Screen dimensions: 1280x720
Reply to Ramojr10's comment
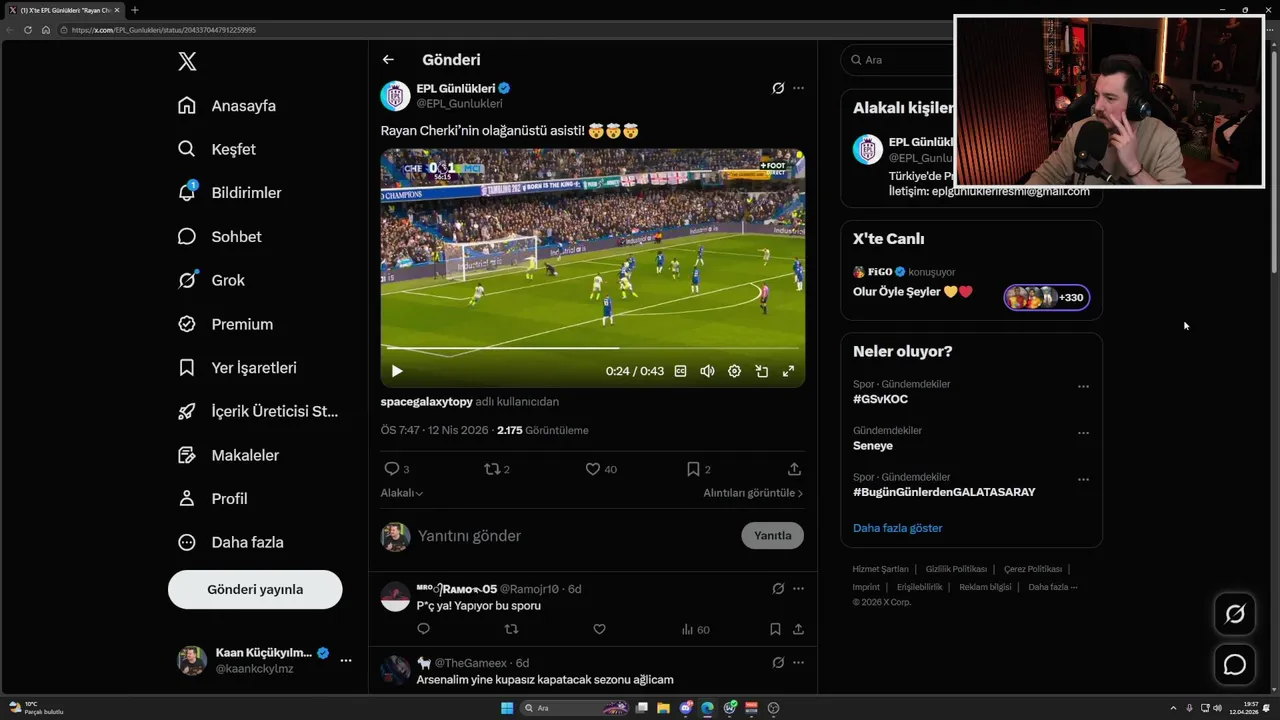coord(423,629)
